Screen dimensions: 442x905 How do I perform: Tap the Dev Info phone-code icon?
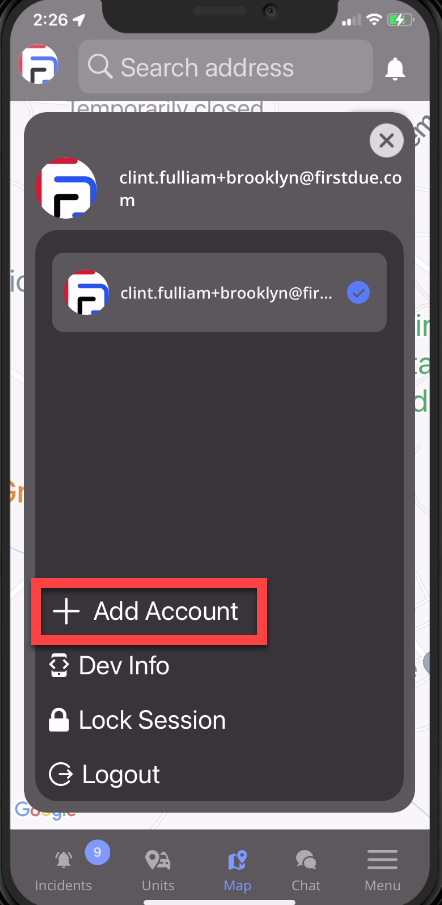point(59,665)
